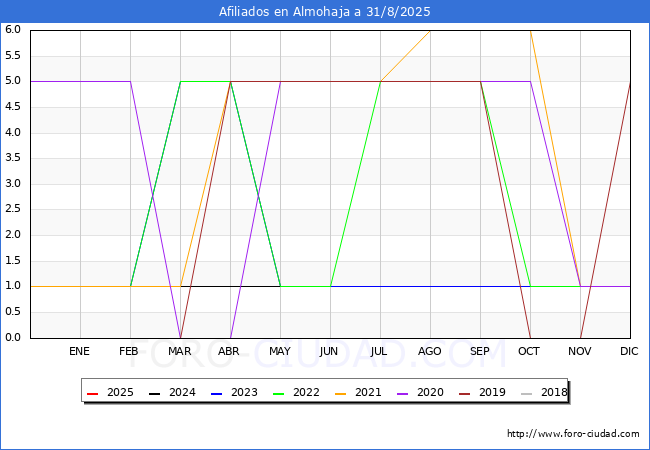
Task: Click the 0.0 value on y-axis
Action: (13, 338)
